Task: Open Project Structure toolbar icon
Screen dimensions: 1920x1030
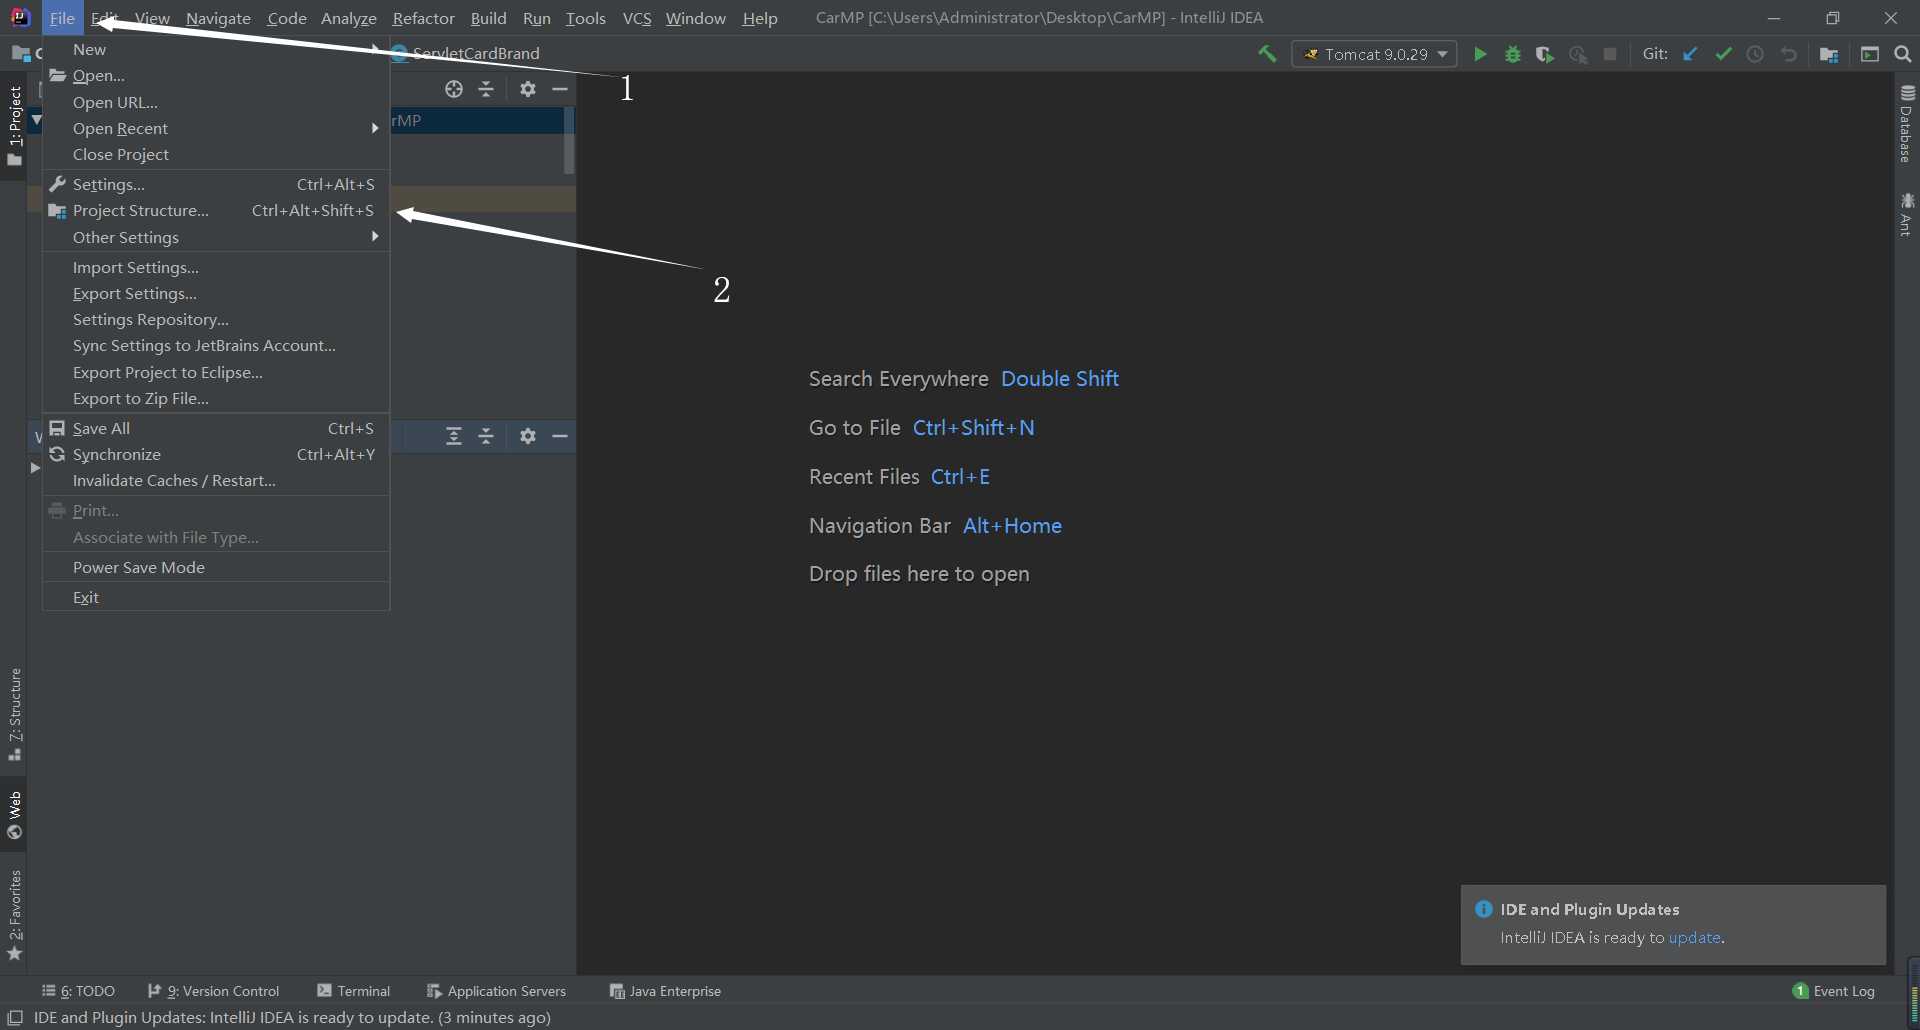Action: [1829, 54]
